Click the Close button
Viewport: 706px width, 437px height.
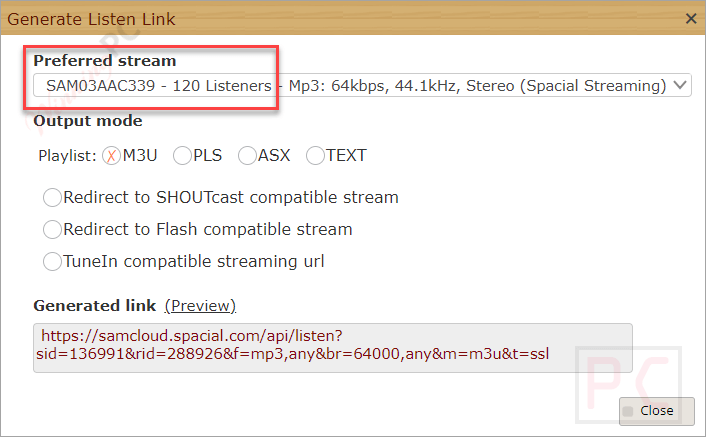[x=656, y=411]
